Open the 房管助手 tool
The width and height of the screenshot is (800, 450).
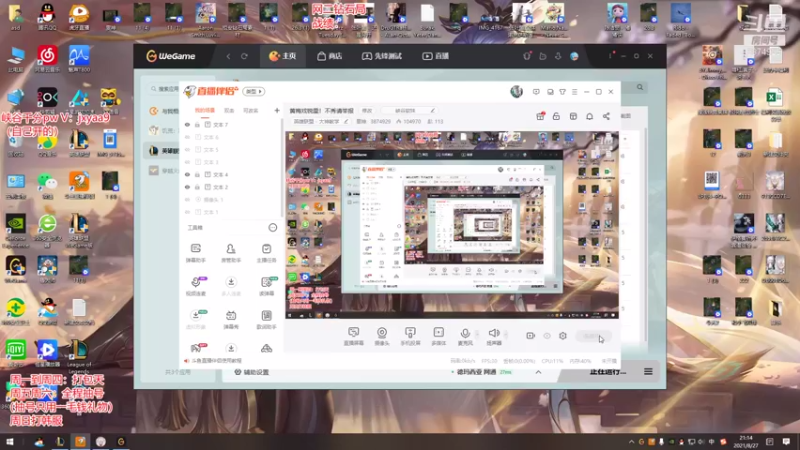[x=231, y=253]
